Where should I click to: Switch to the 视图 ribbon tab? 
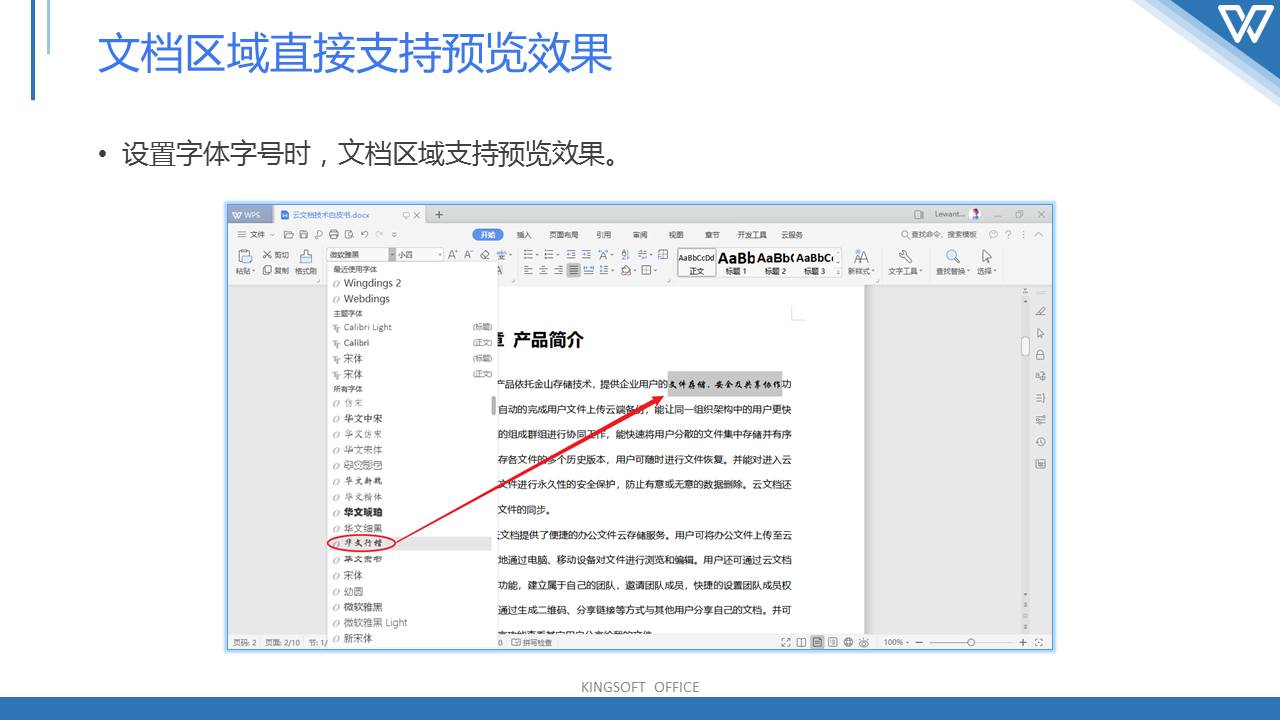coord(676,235)
